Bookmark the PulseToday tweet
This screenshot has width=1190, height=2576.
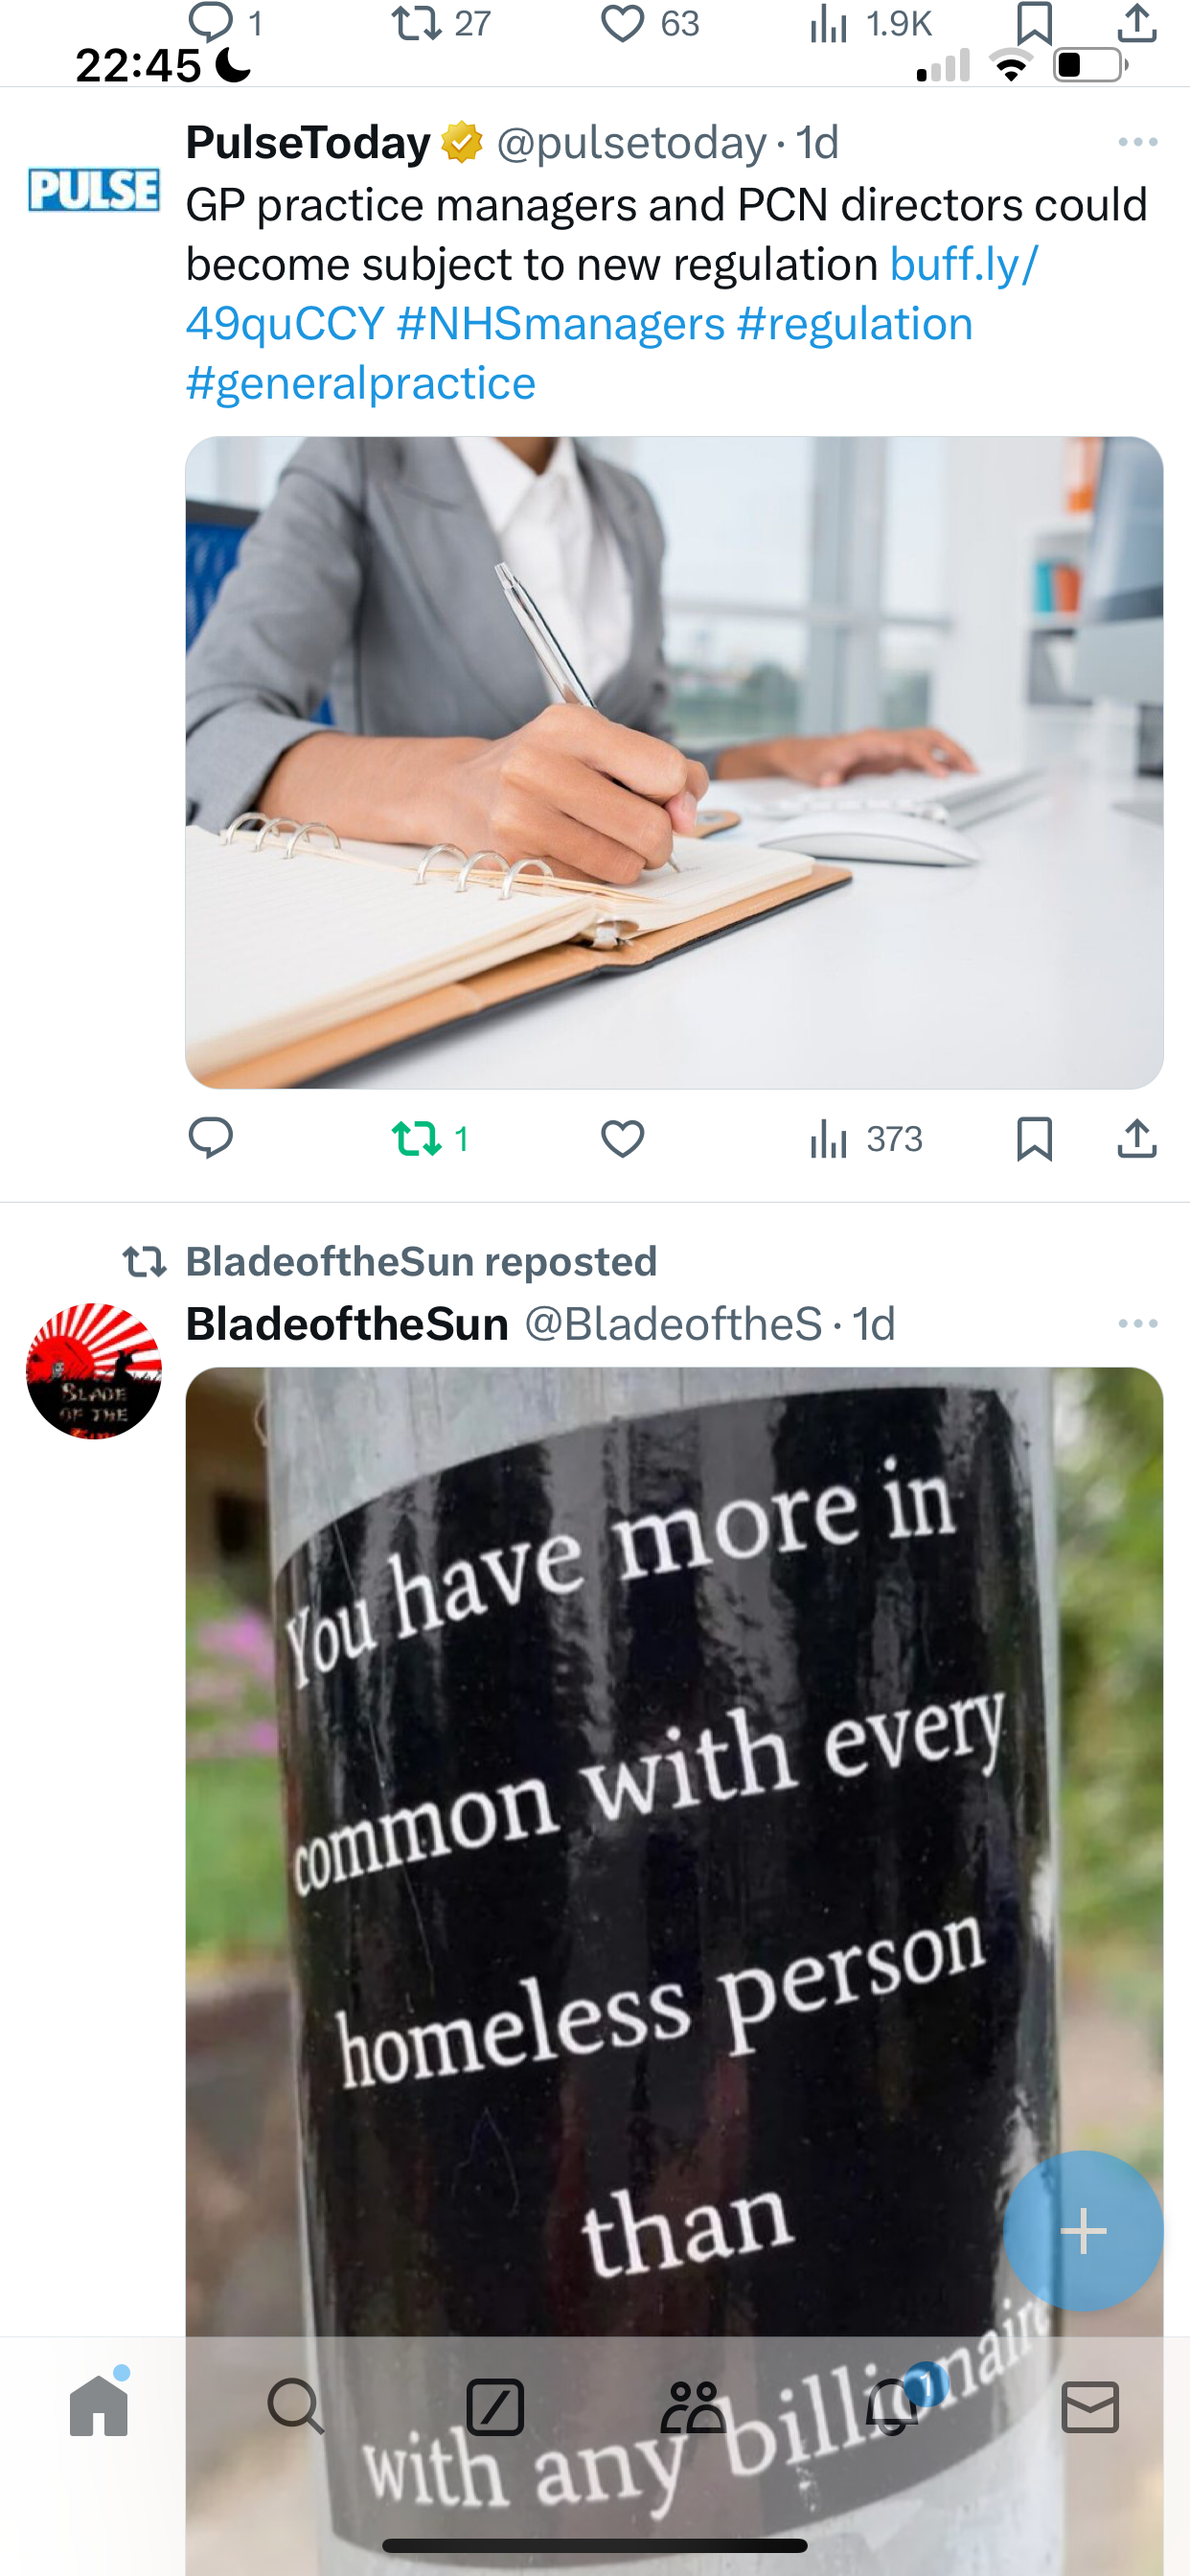coord(1034,1138)
